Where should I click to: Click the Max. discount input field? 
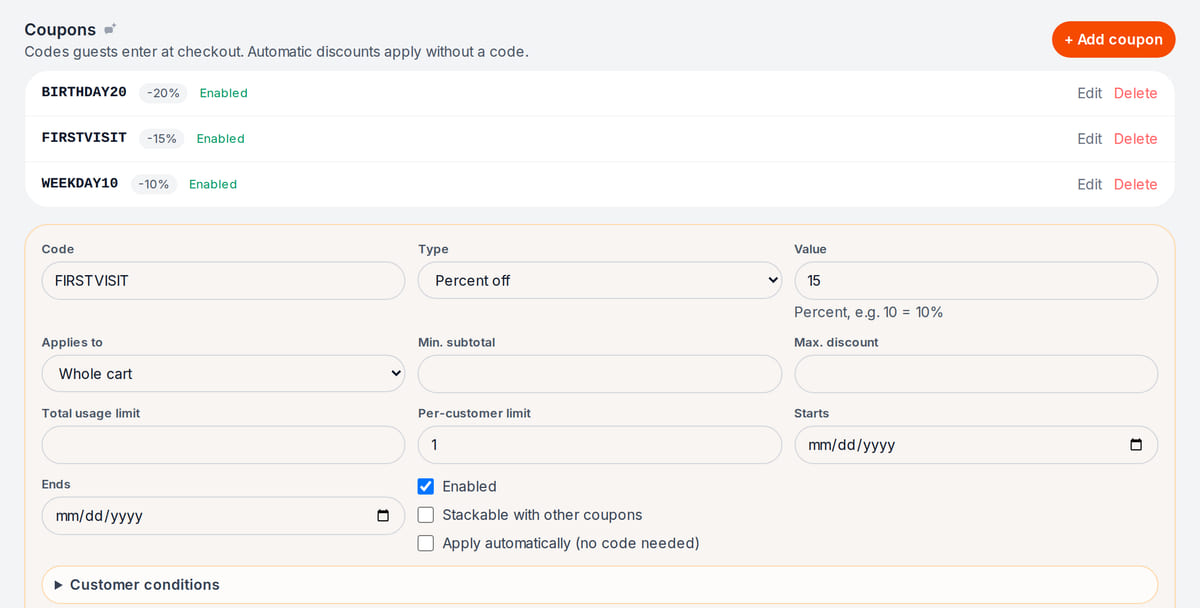976,374
